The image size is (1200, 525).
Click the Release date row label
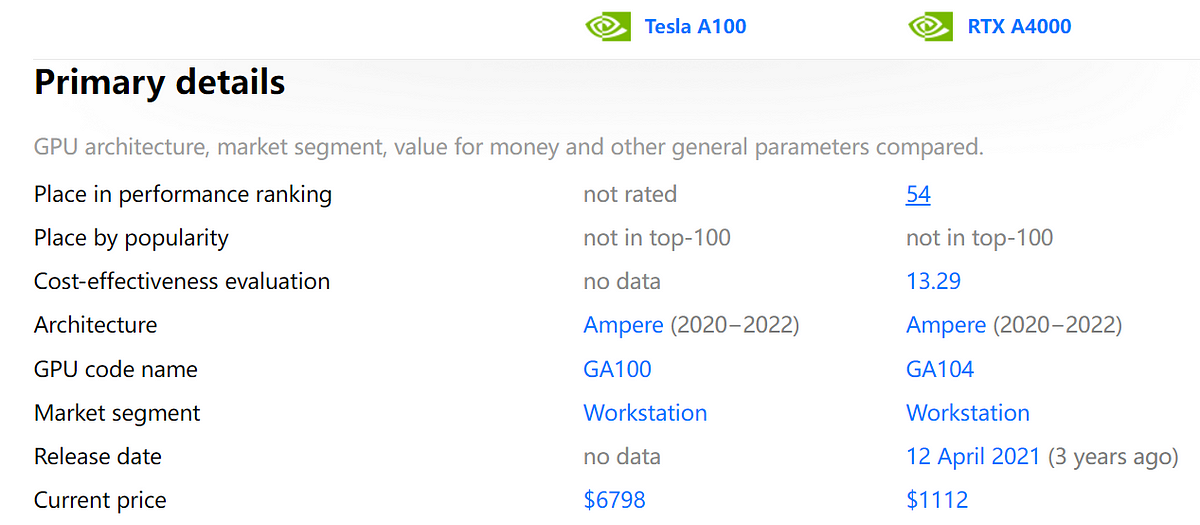click(x=98, y=457)
